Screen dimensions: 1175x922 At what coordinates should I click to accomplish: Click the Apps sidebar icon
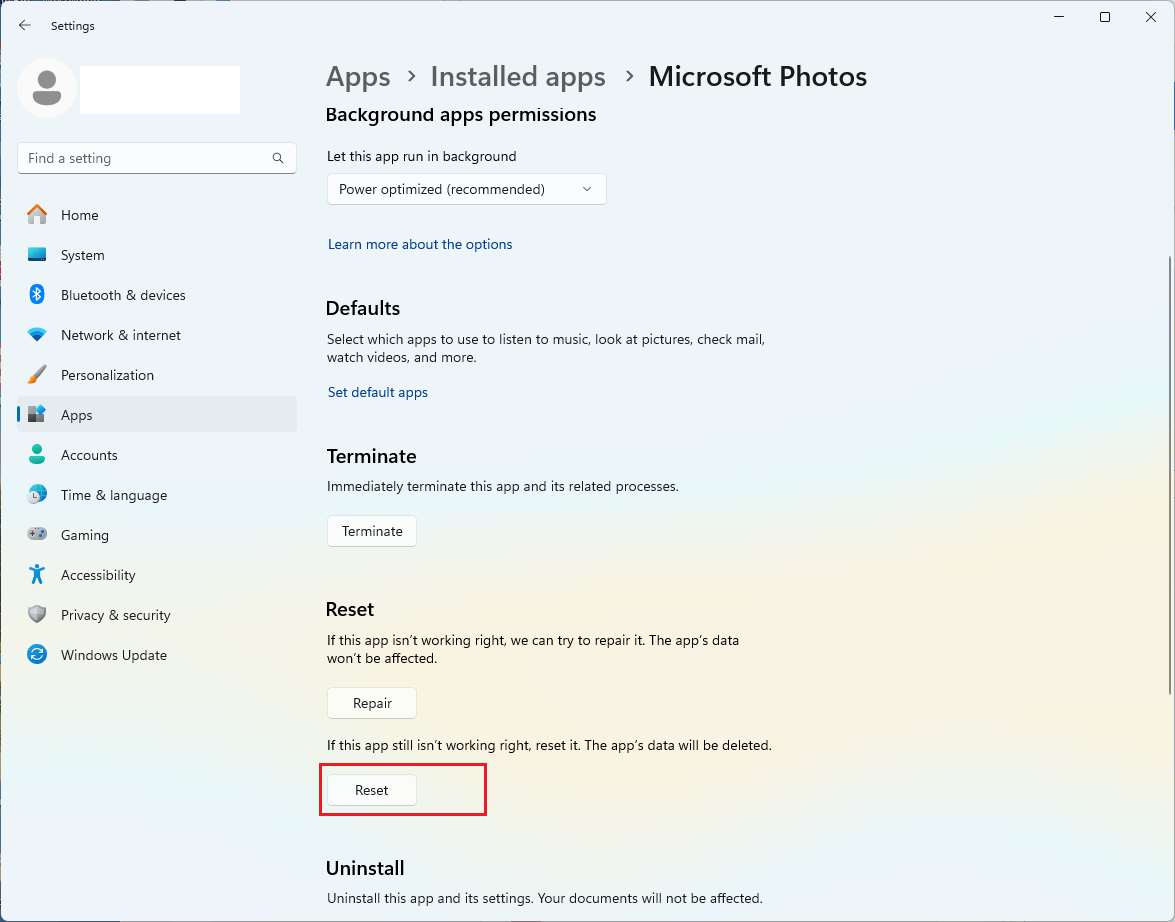point(37,415)
